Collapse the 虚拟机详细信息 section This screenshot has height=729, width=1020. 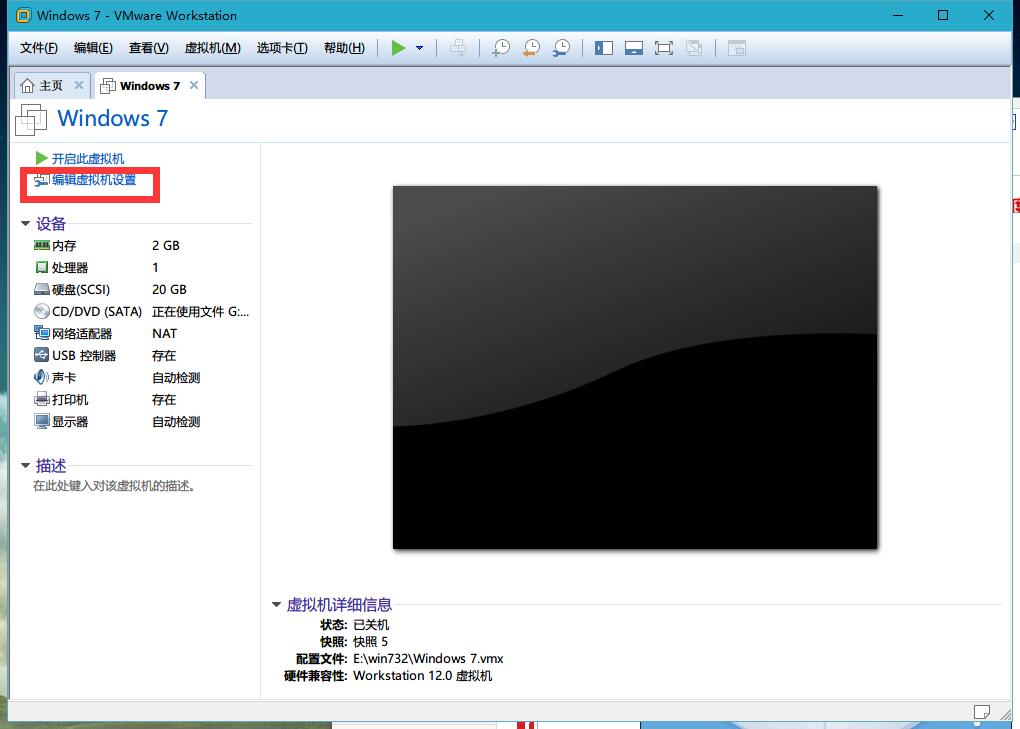pyautogui.click(x=277, y=605)
